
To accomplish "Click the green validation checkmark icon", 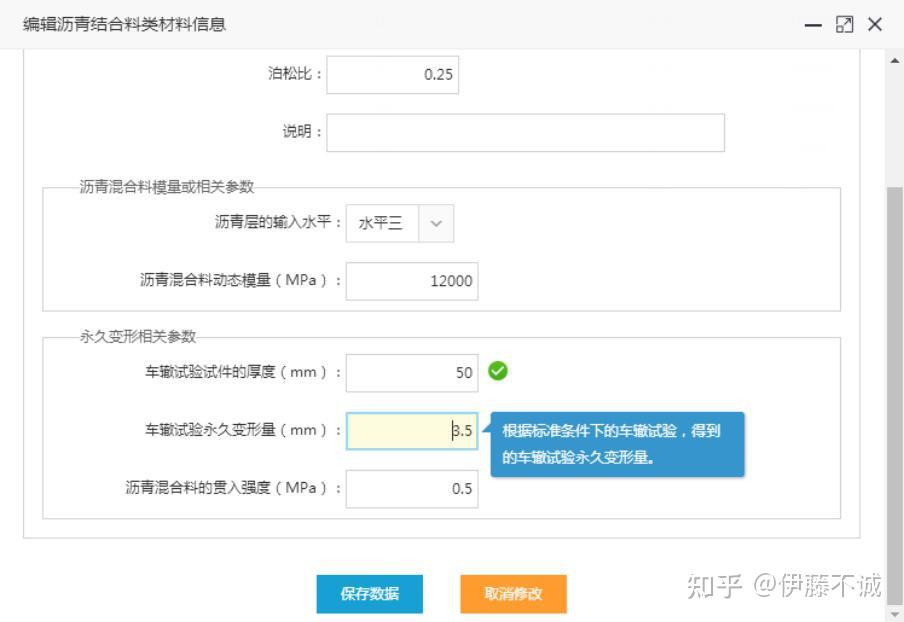I will coord(498,371).
